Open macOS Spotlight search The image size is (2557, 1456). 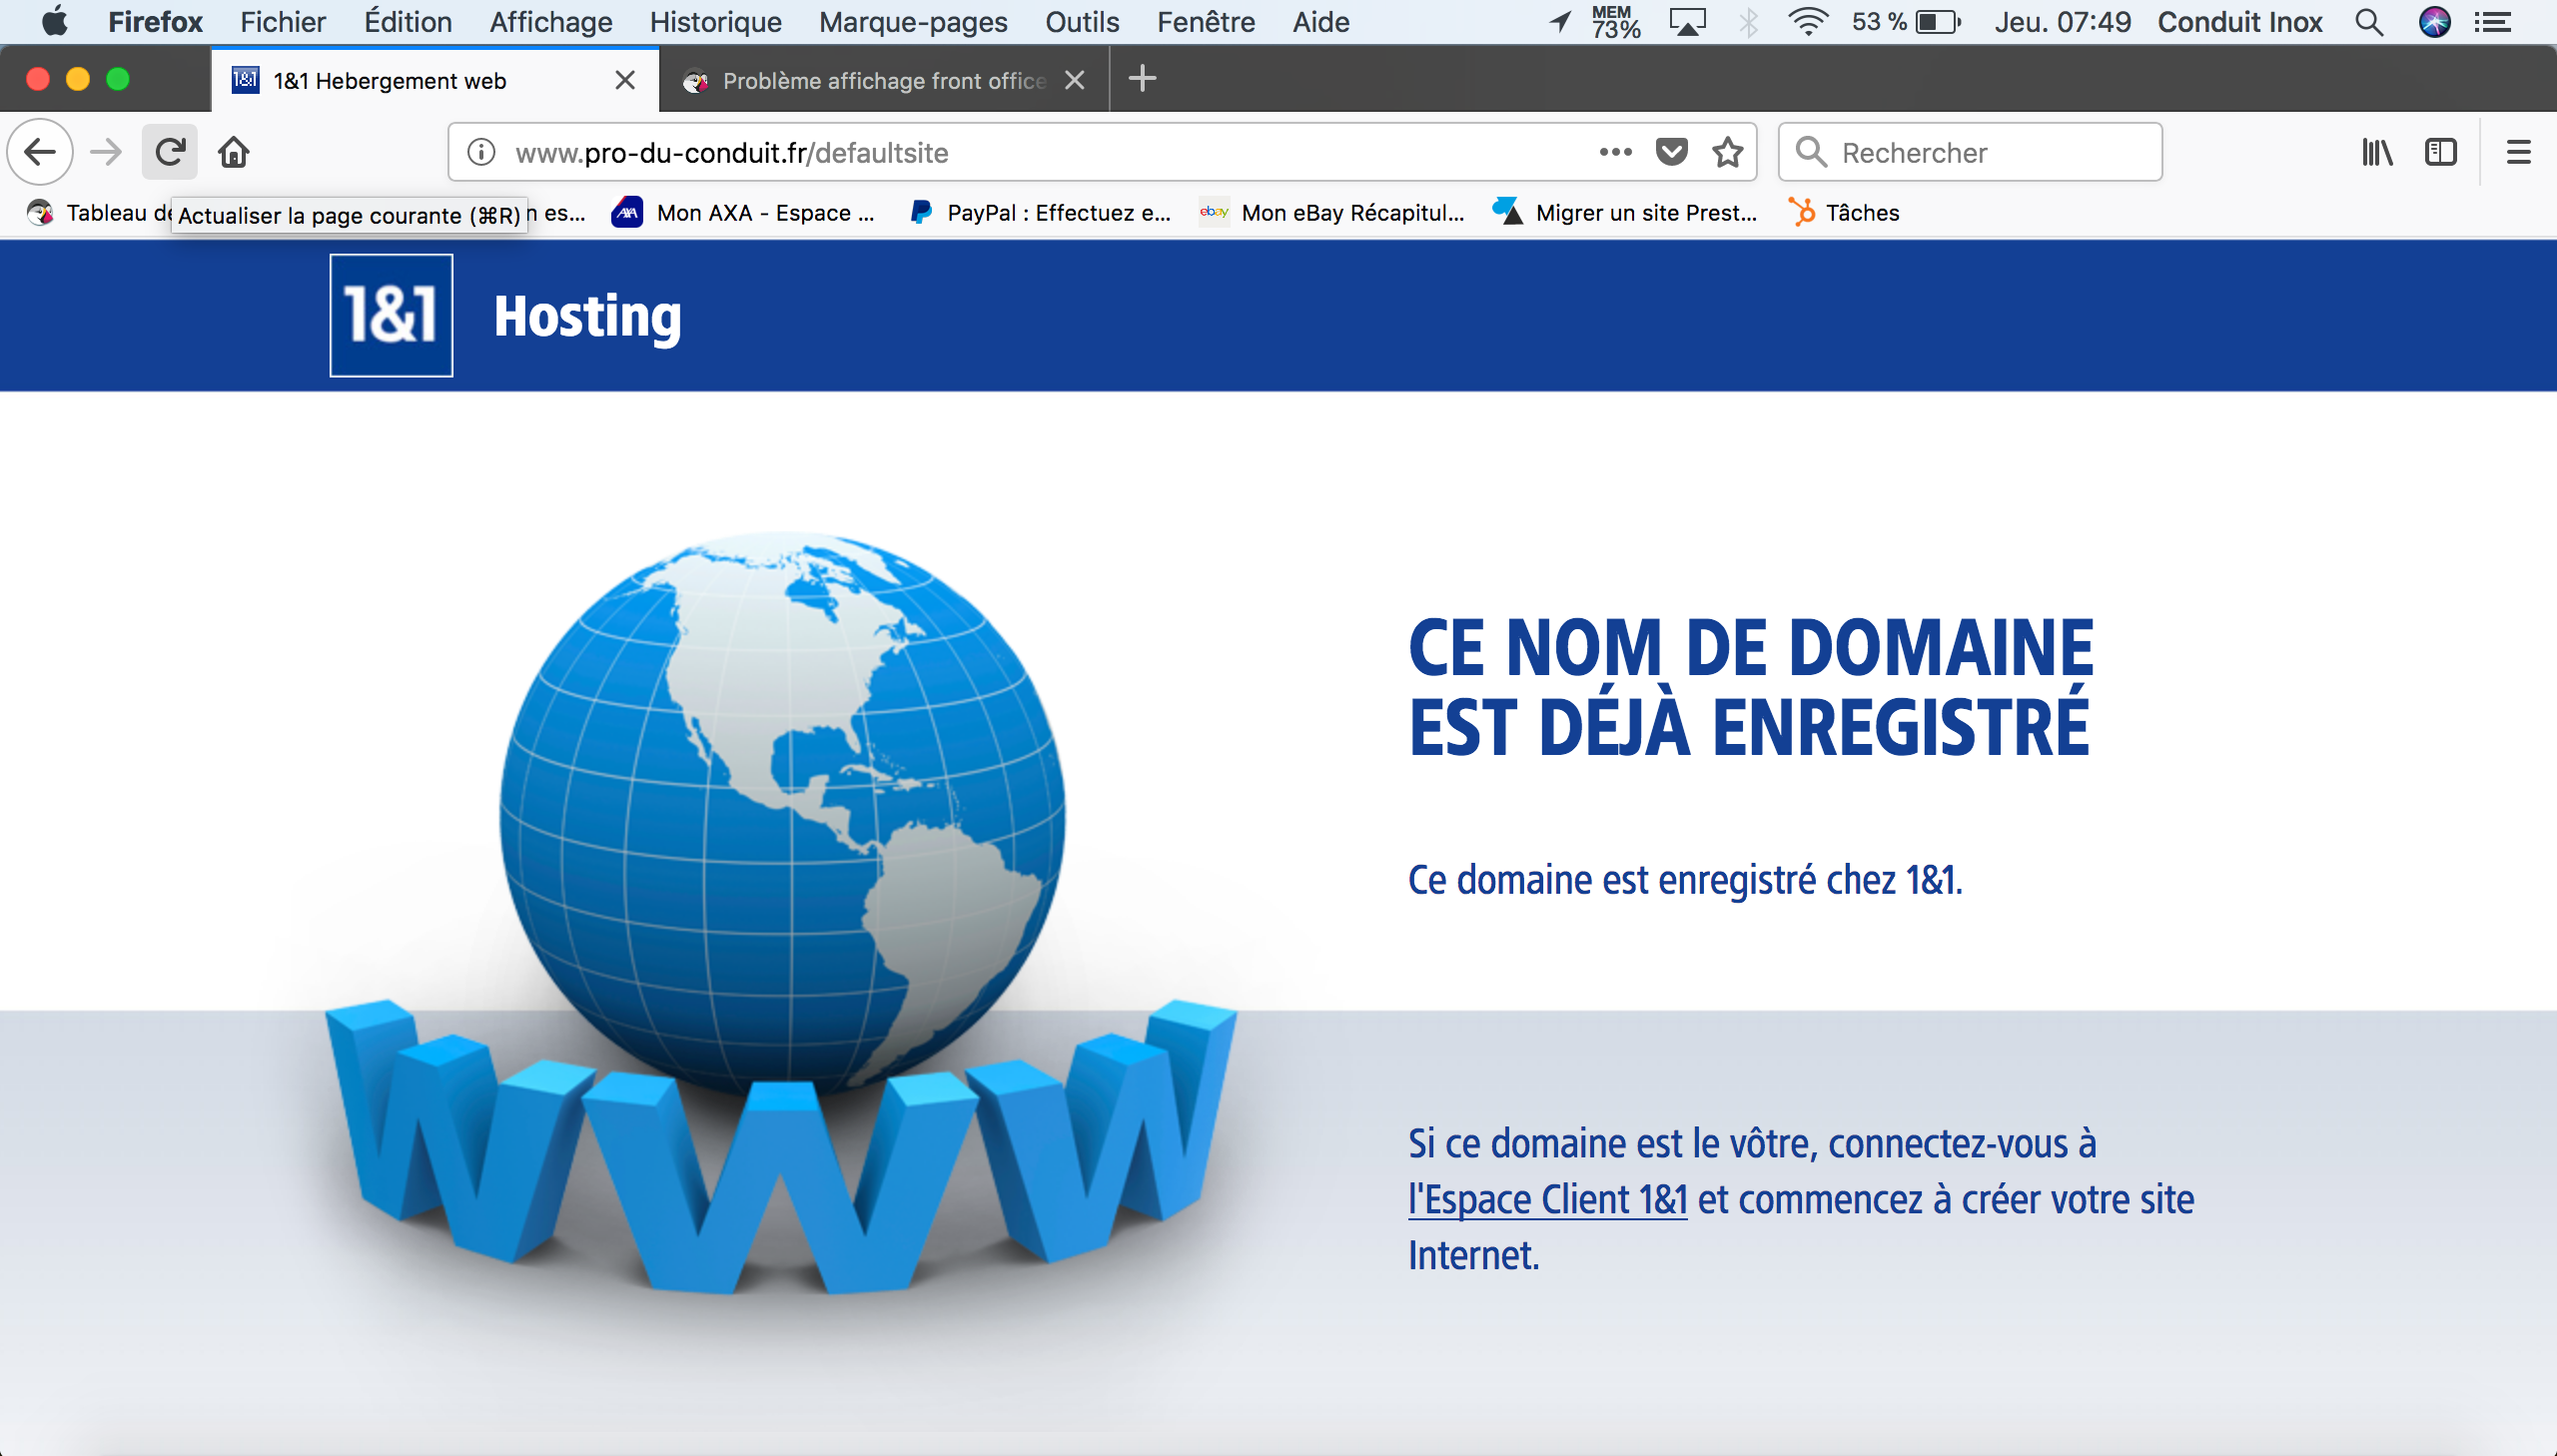[2369, 21]
